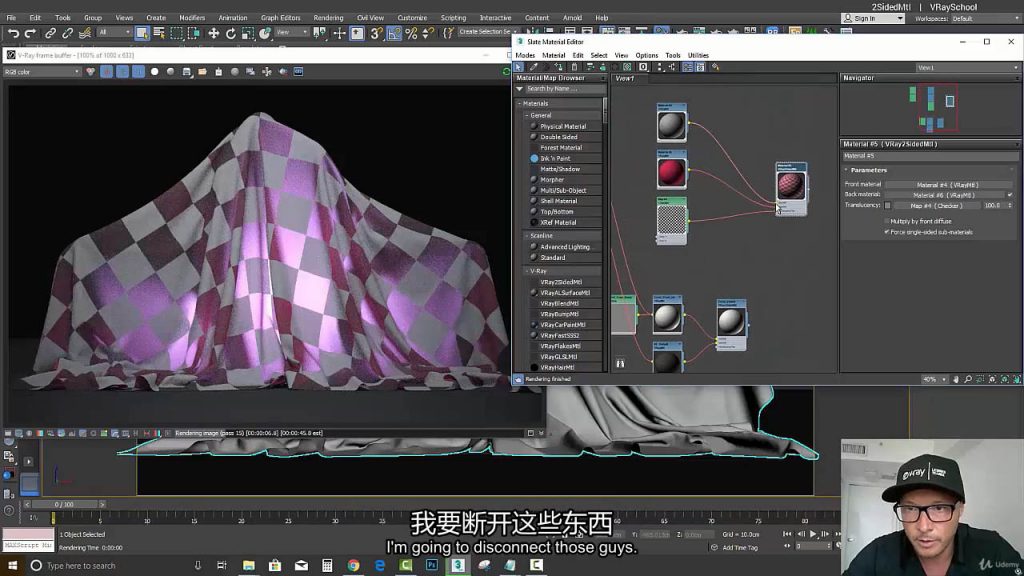Toggle the Angle Snap icon
Image resolution: width=1024 pixels, height=576 pixels.
pos(394,33)
